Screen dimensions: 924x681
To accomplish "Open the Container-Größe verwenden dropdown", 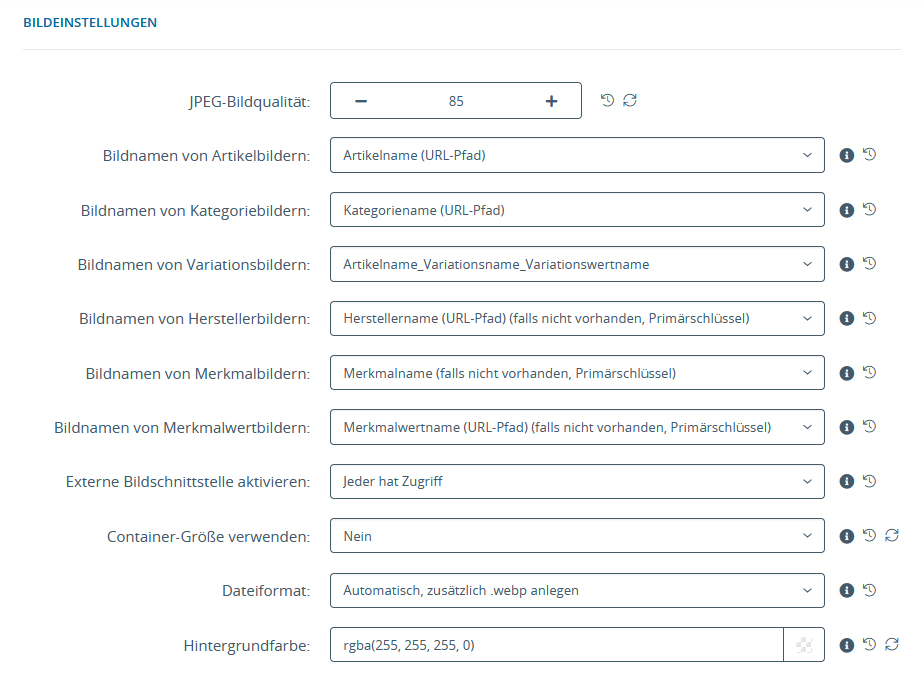I will coord(577,536).
